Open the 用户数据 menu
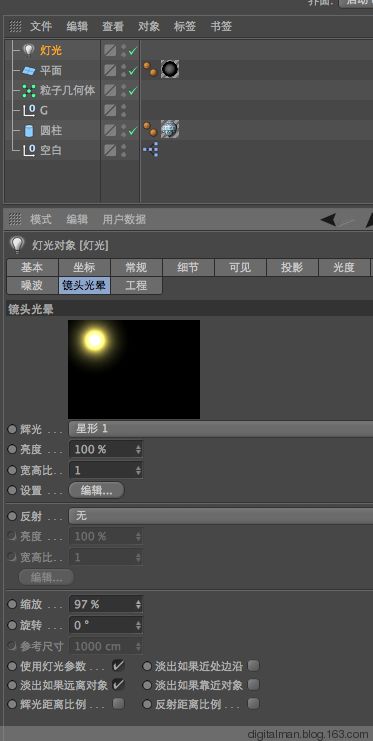This screenshot has width=373, height=741. (x=124, y=219)
